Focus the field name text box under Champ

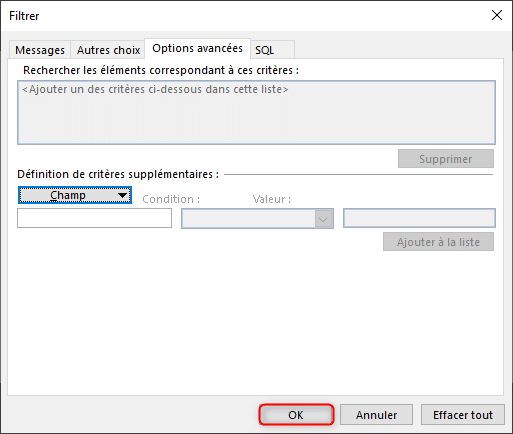(95, 218)
